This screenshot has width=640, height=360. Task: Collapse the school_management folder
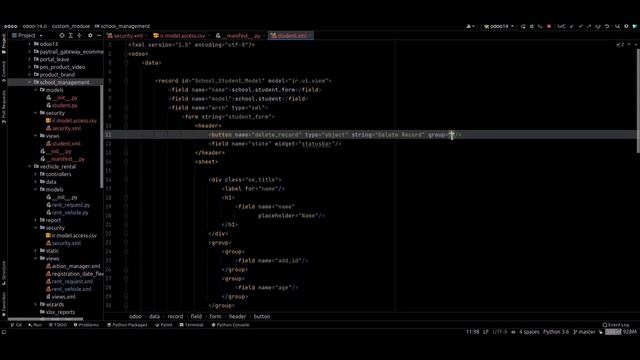[x=30, y=82]
